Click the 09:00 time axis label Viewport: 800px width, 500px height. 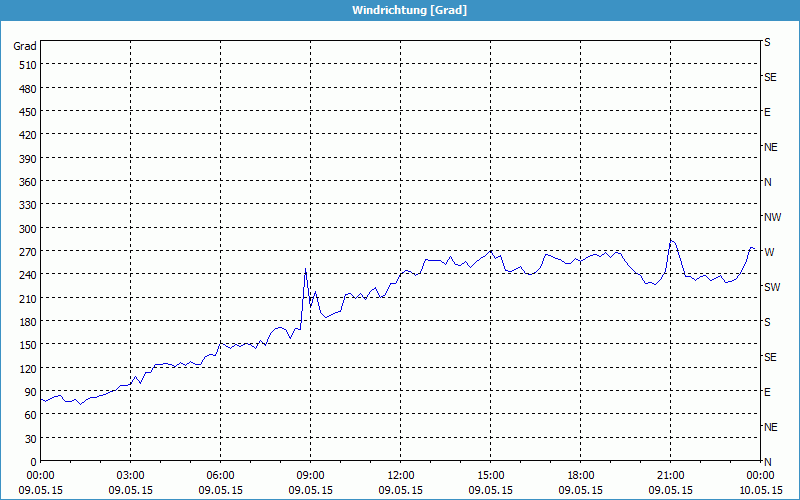[310, 476]
